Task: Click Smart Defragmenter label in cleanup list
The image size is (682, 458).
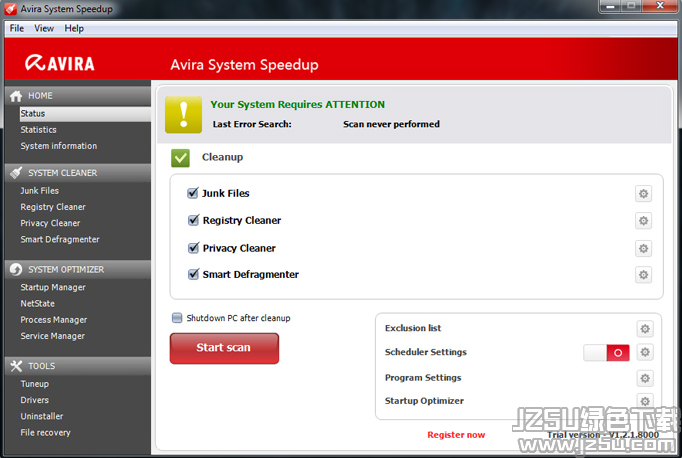Action: [251, 274]
